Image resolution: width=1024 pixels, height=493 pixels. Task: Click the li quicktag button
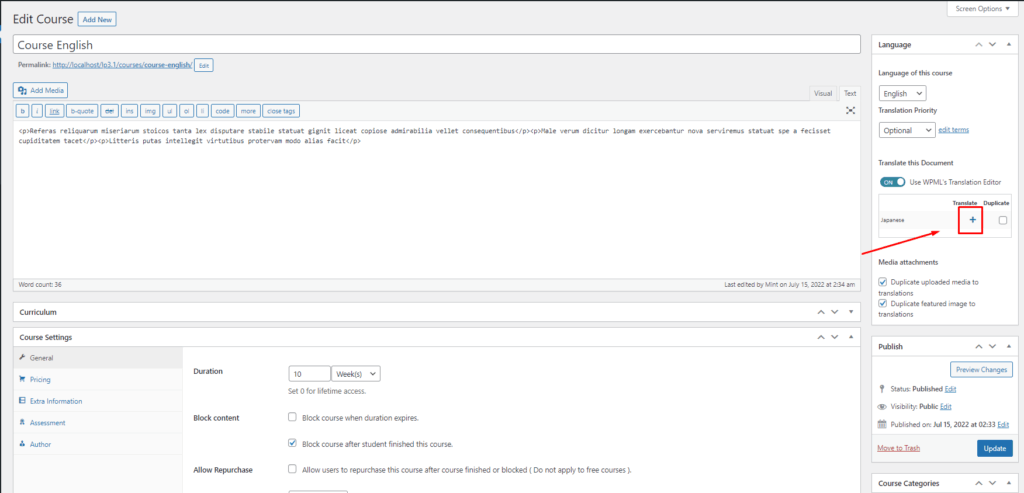pyautogui.click(x=203, y=111)
